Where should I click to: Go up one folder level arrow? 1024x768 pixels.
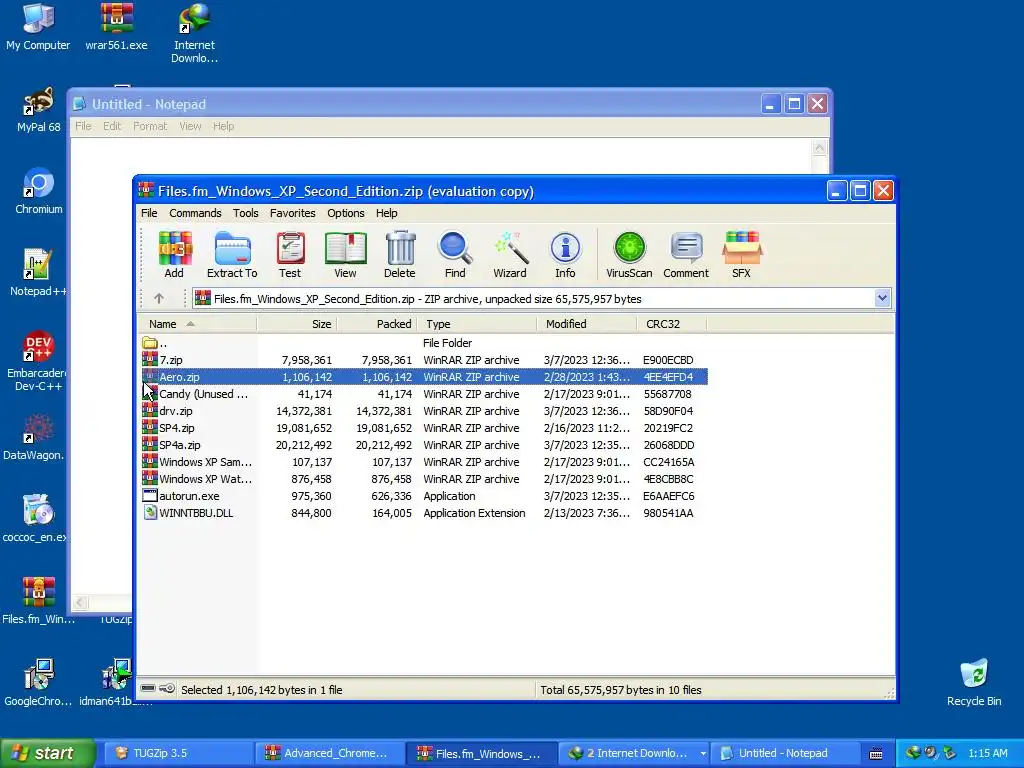coord(159,298)
